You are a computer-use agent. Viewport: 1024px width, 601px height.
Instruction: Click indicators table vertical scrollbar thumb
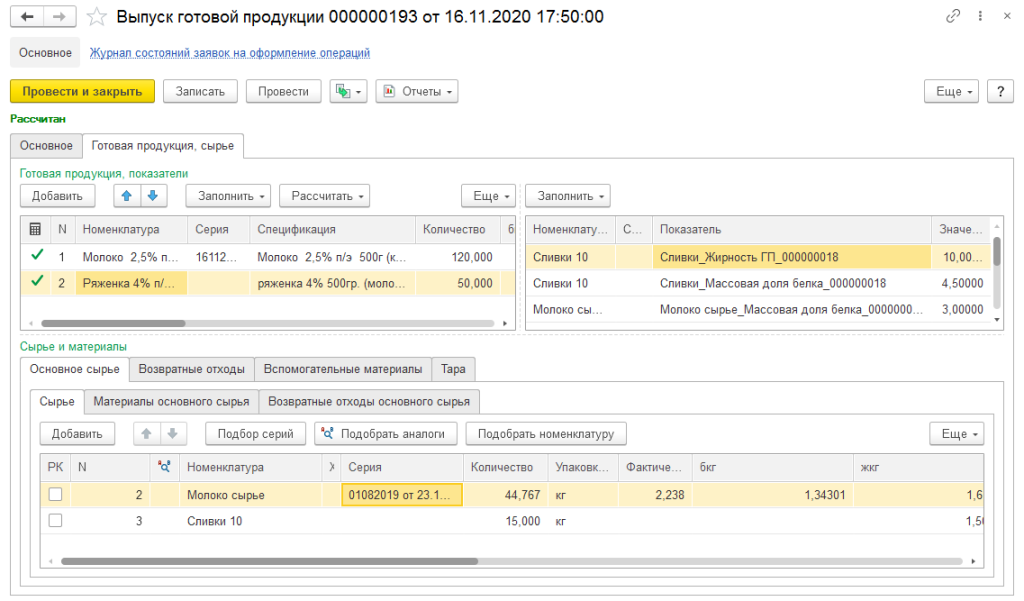[997, 252]
